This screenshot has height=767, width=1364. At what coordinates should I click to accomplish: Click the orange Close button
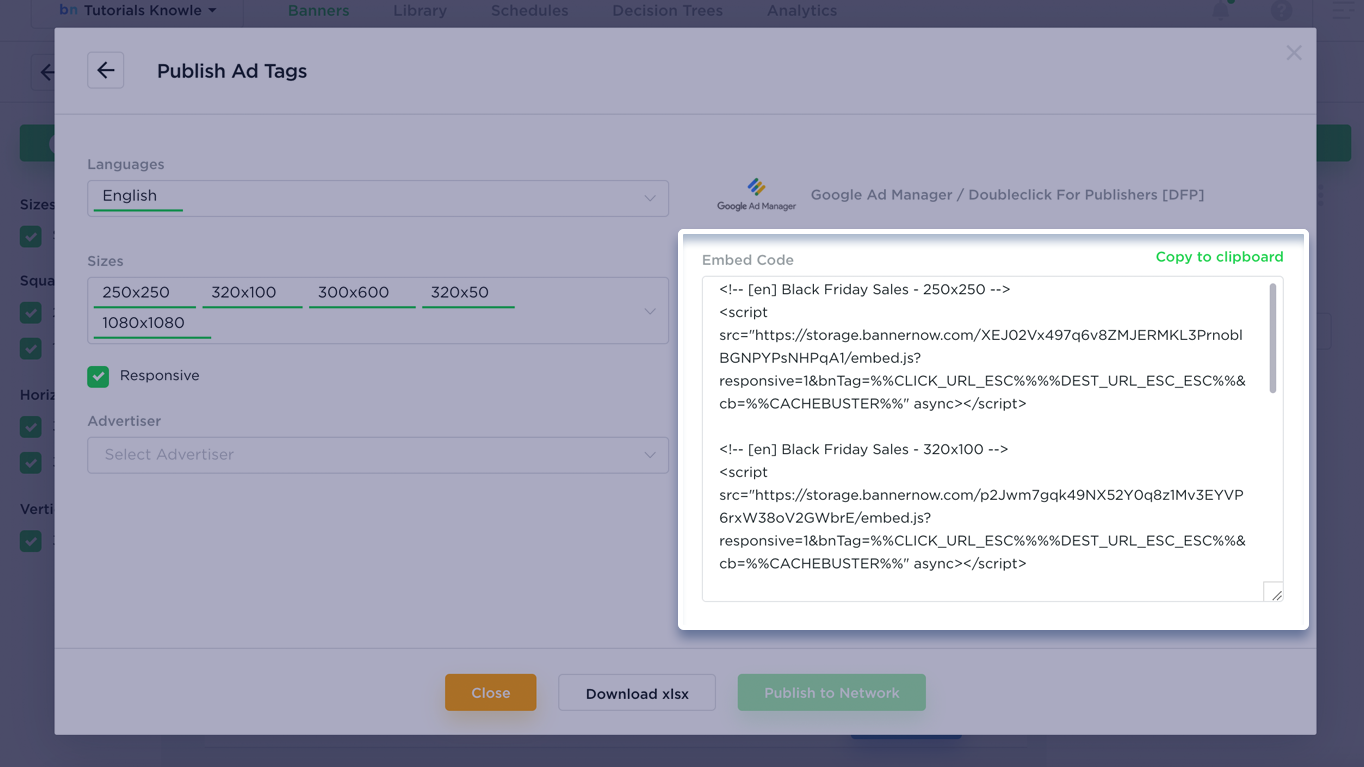pos(490,693)
